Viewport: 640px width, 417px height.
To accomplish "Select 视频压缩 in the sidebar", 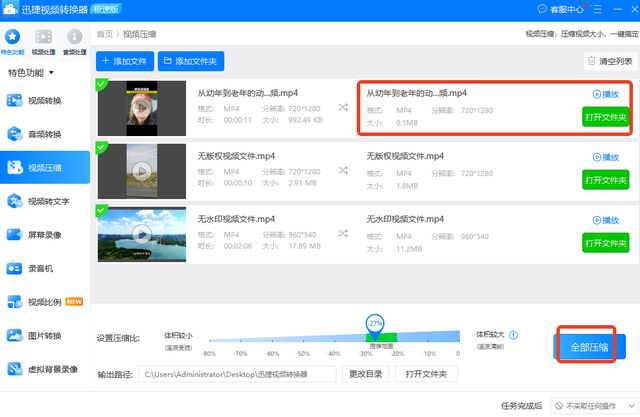I will click(x=45, y=167).
